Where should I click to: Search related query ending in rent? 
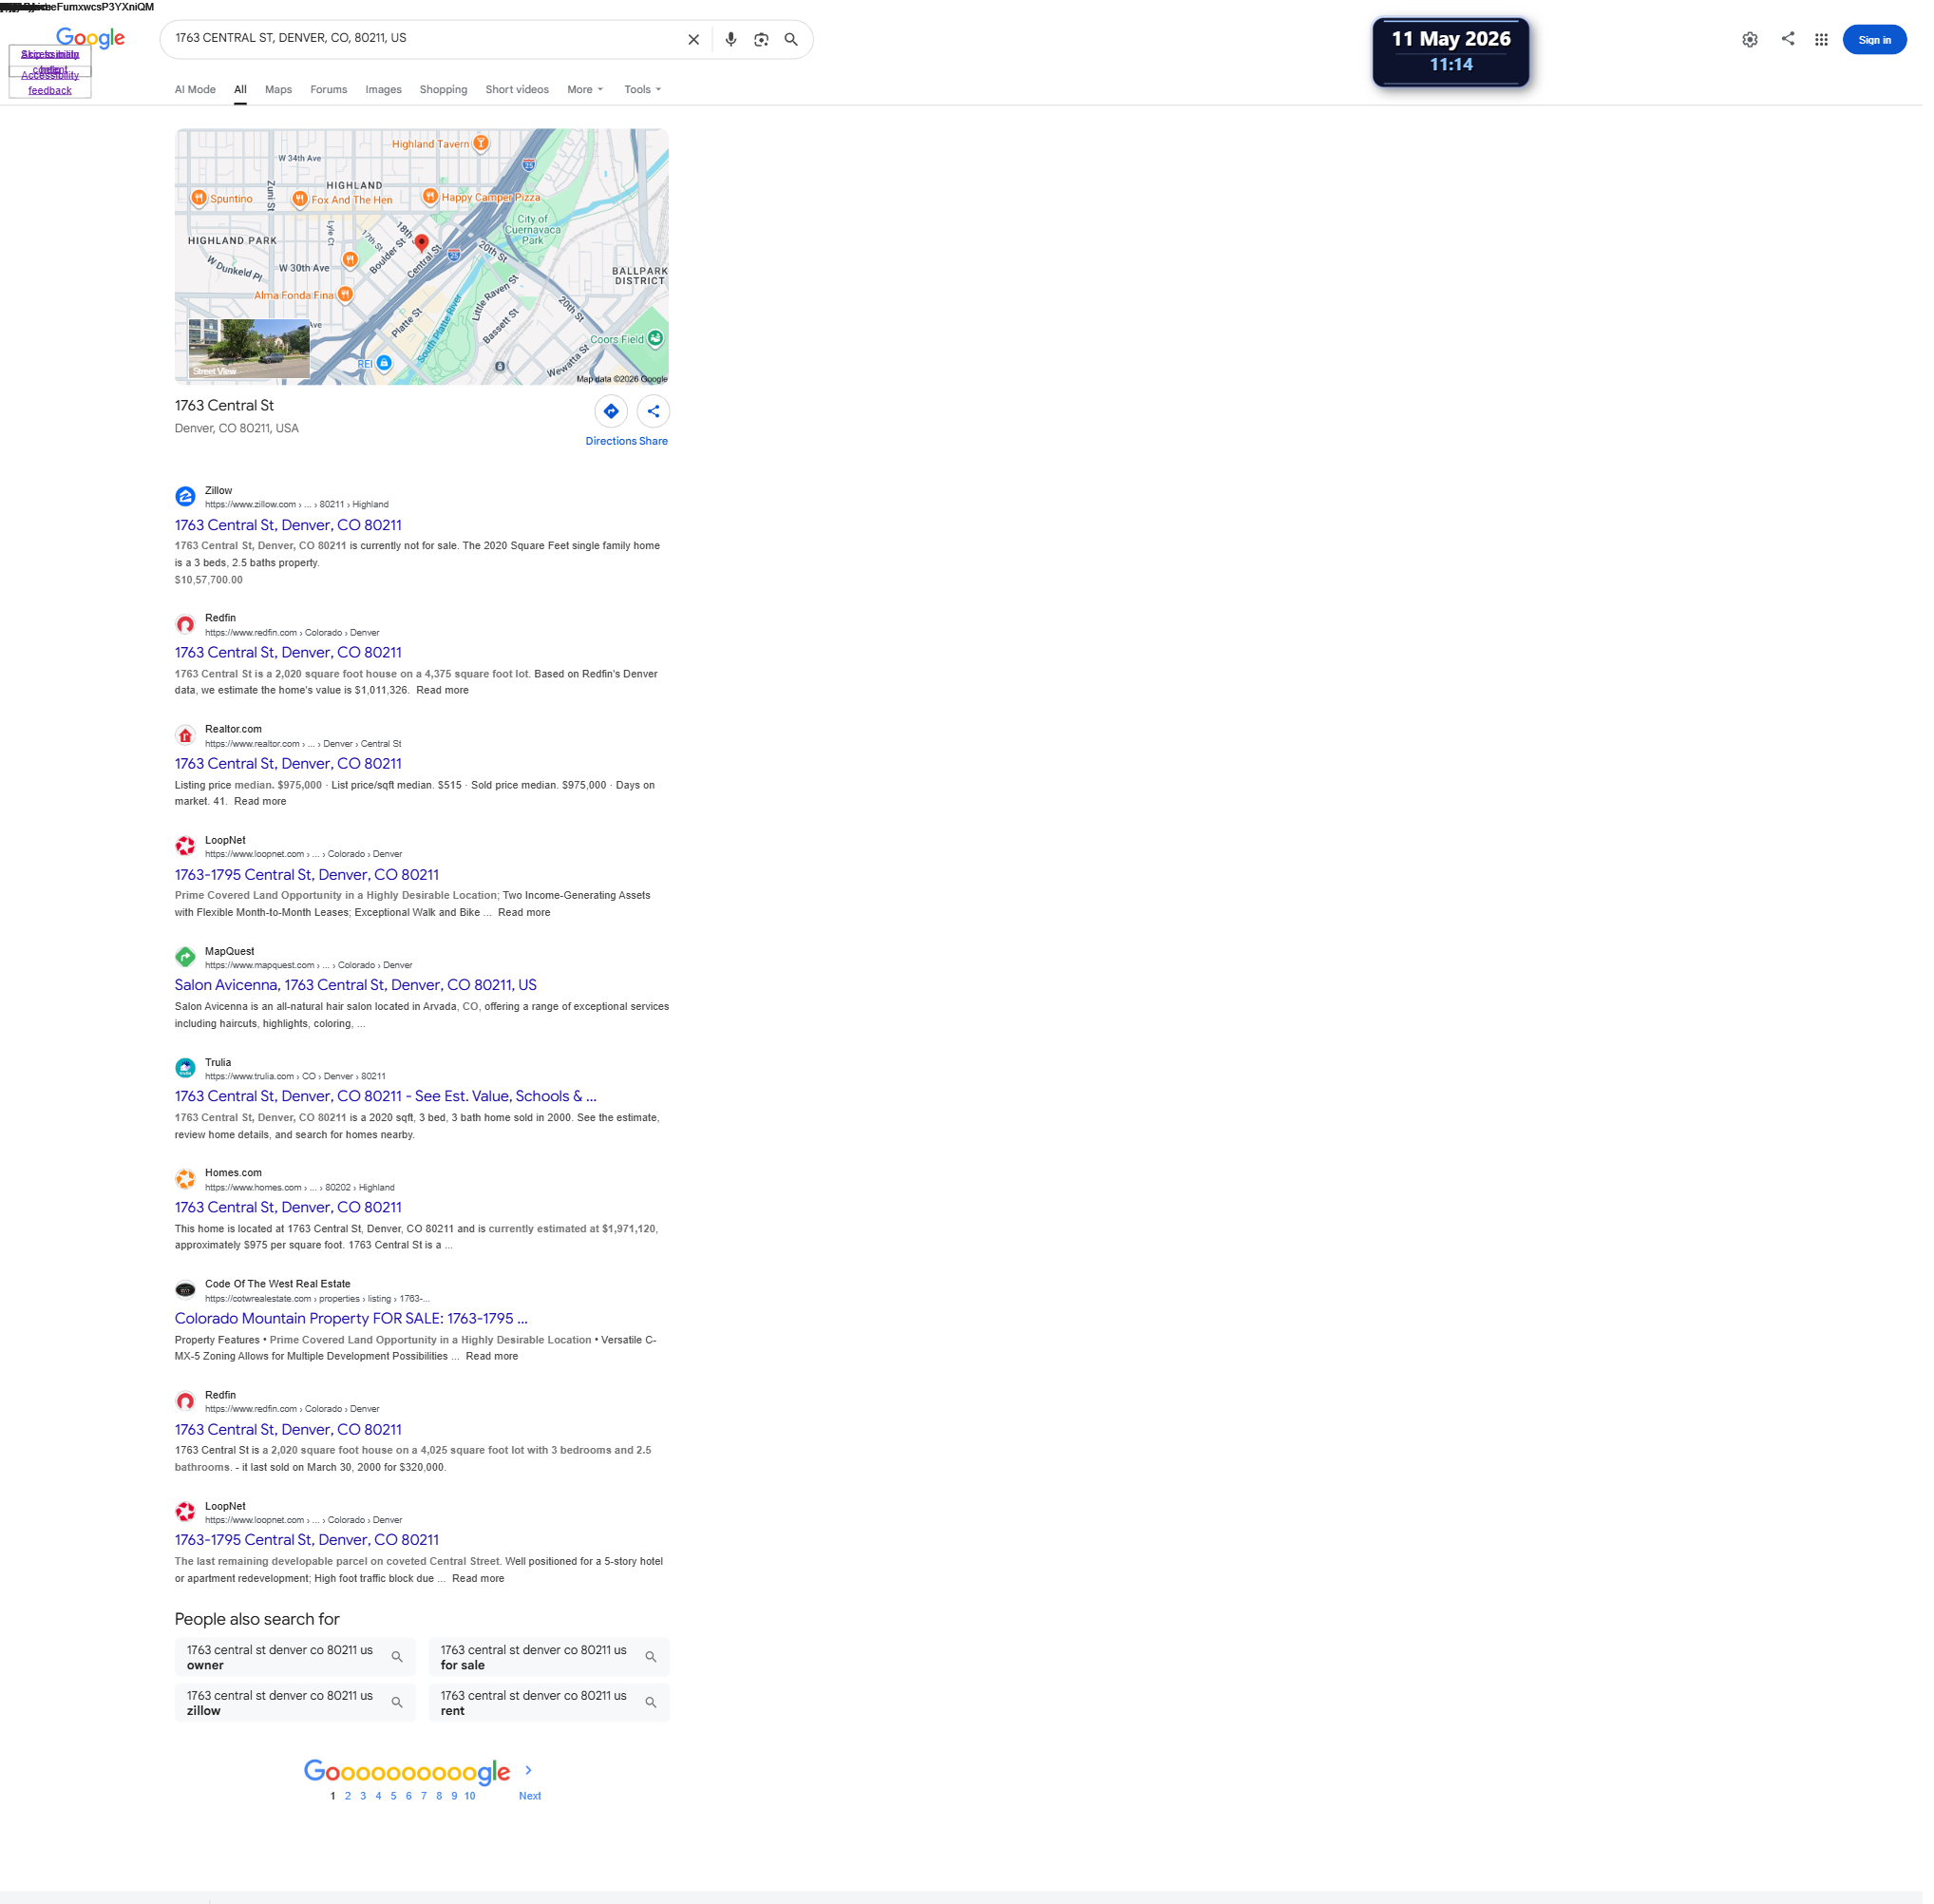[549, 1703]
